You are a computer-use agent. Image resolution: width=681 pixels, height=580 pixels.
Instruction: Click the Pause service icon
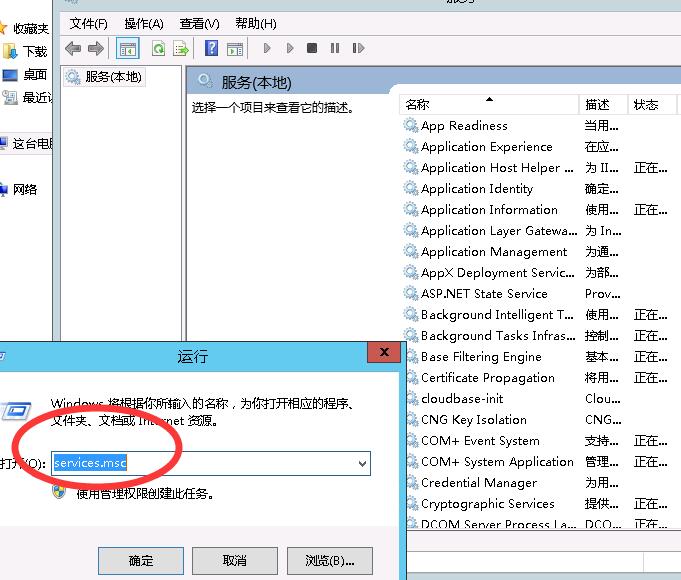(x=334, y=48)
